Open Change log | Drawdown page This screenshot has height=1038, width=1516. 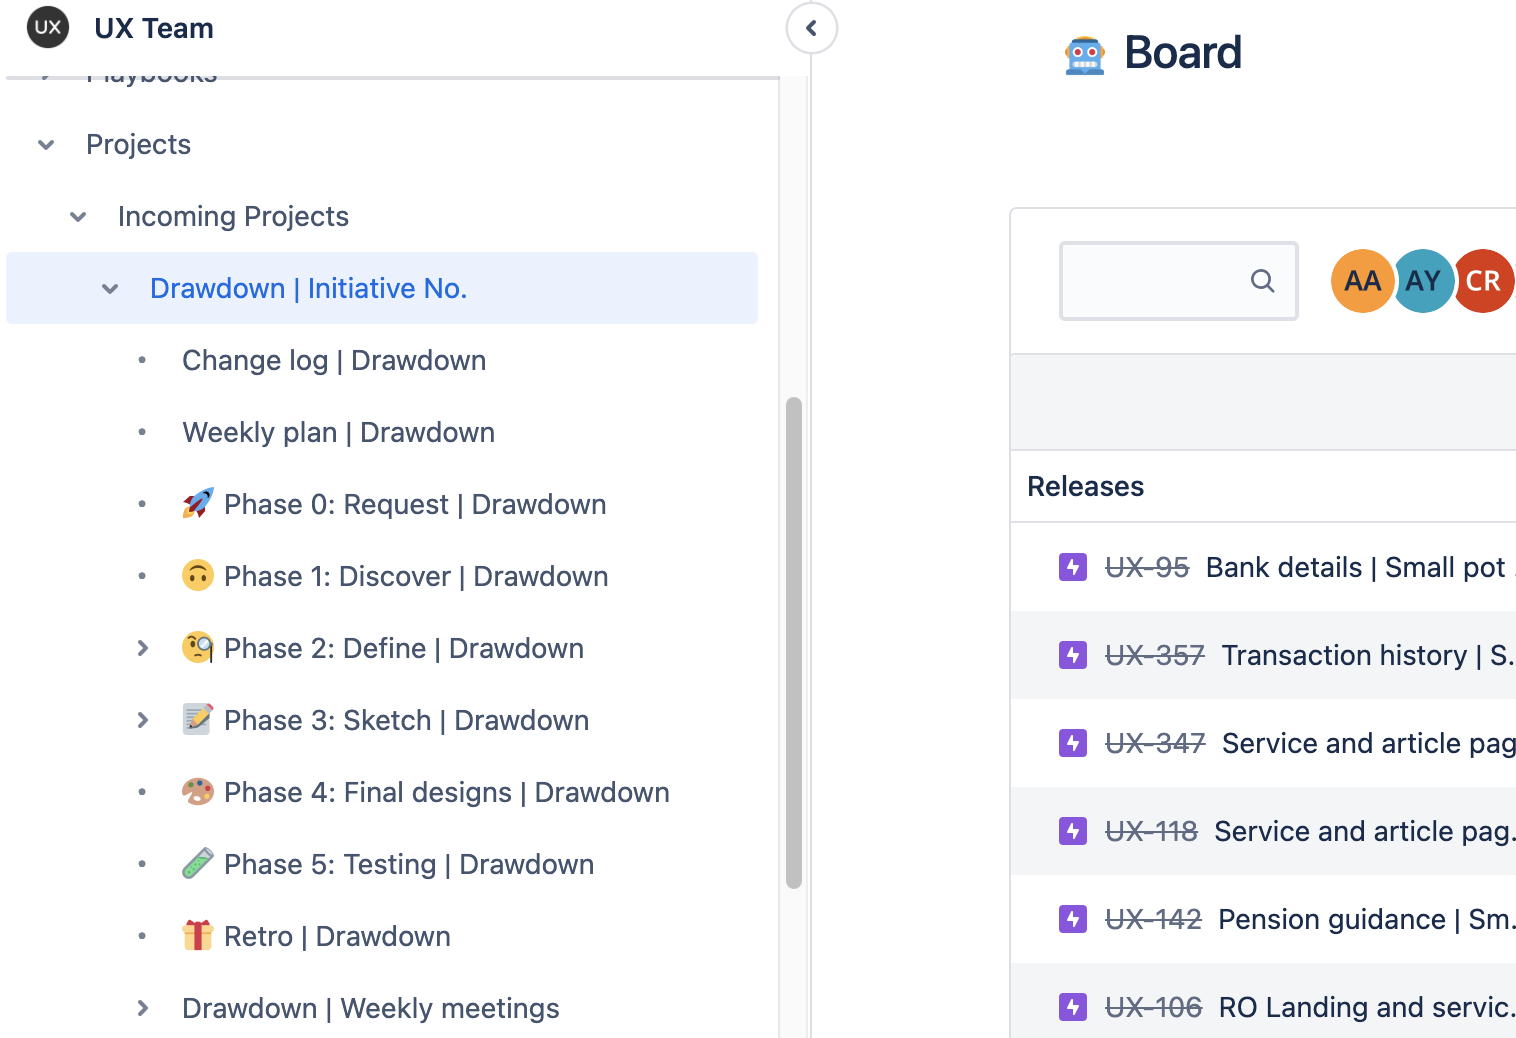coord(334,361)
